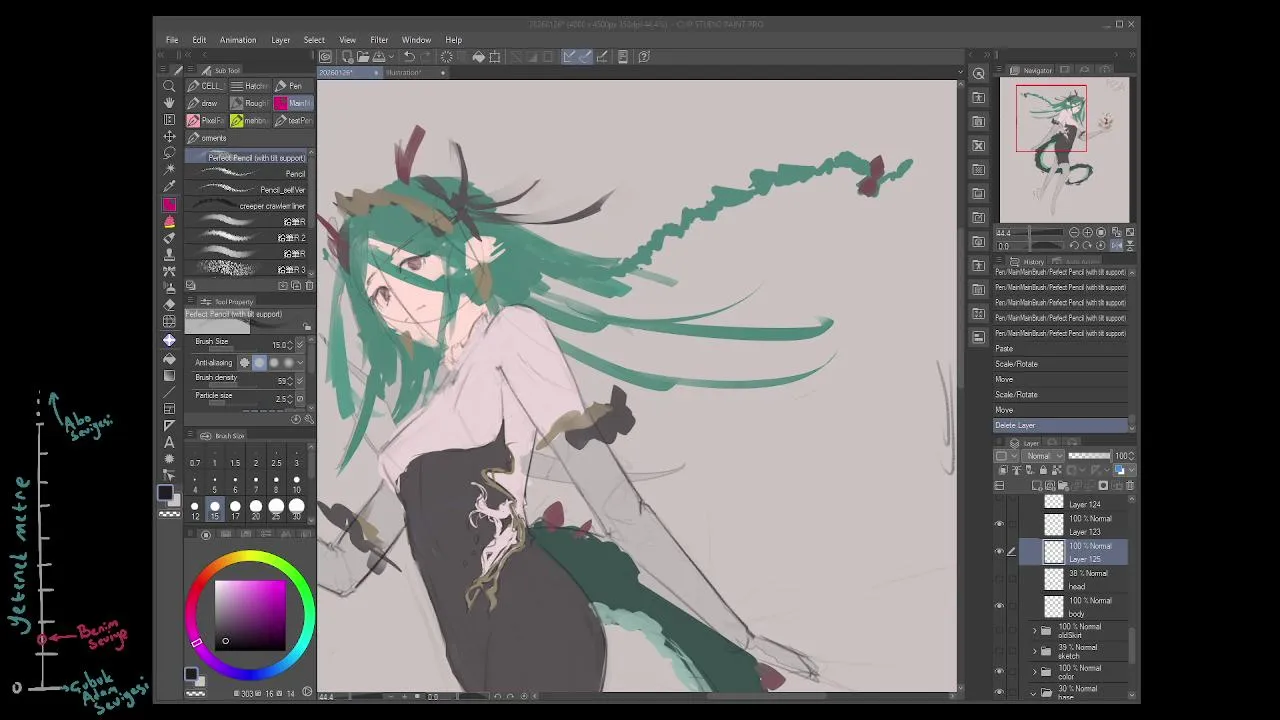
Task: Click the Open file icon in command bar
Action: click(x=363, y=57)
